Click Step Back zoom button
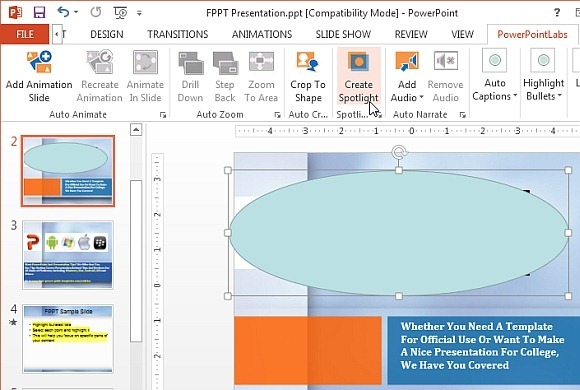 (225, 77)
